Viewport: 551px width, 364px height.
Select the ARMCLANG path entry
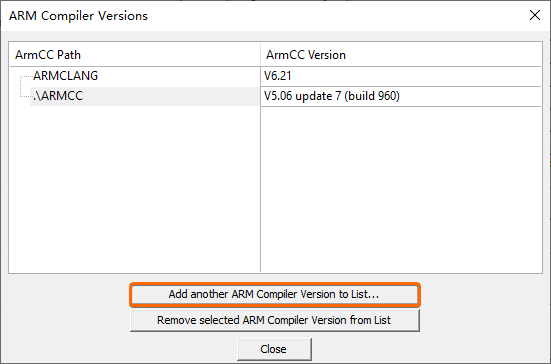[x=65, y=76]
